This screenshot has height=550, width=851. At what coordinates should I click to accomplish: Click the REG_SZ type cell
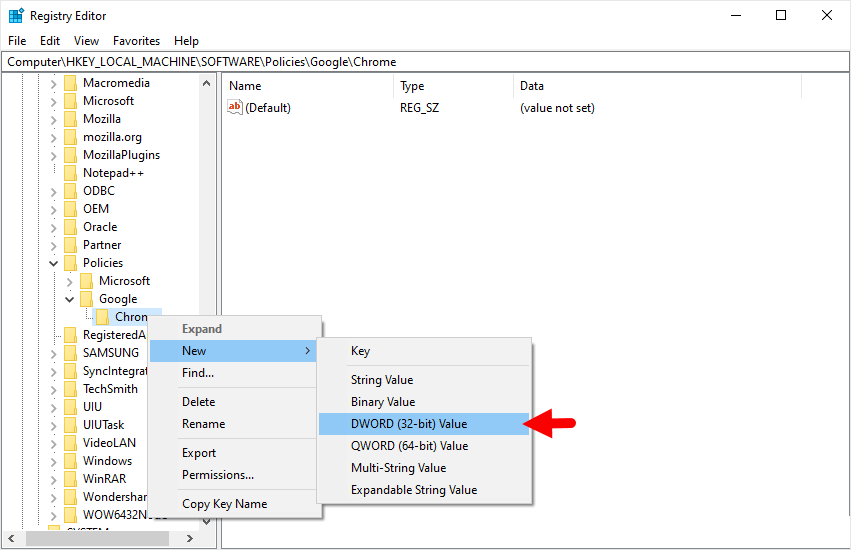[x=420, y=108]
